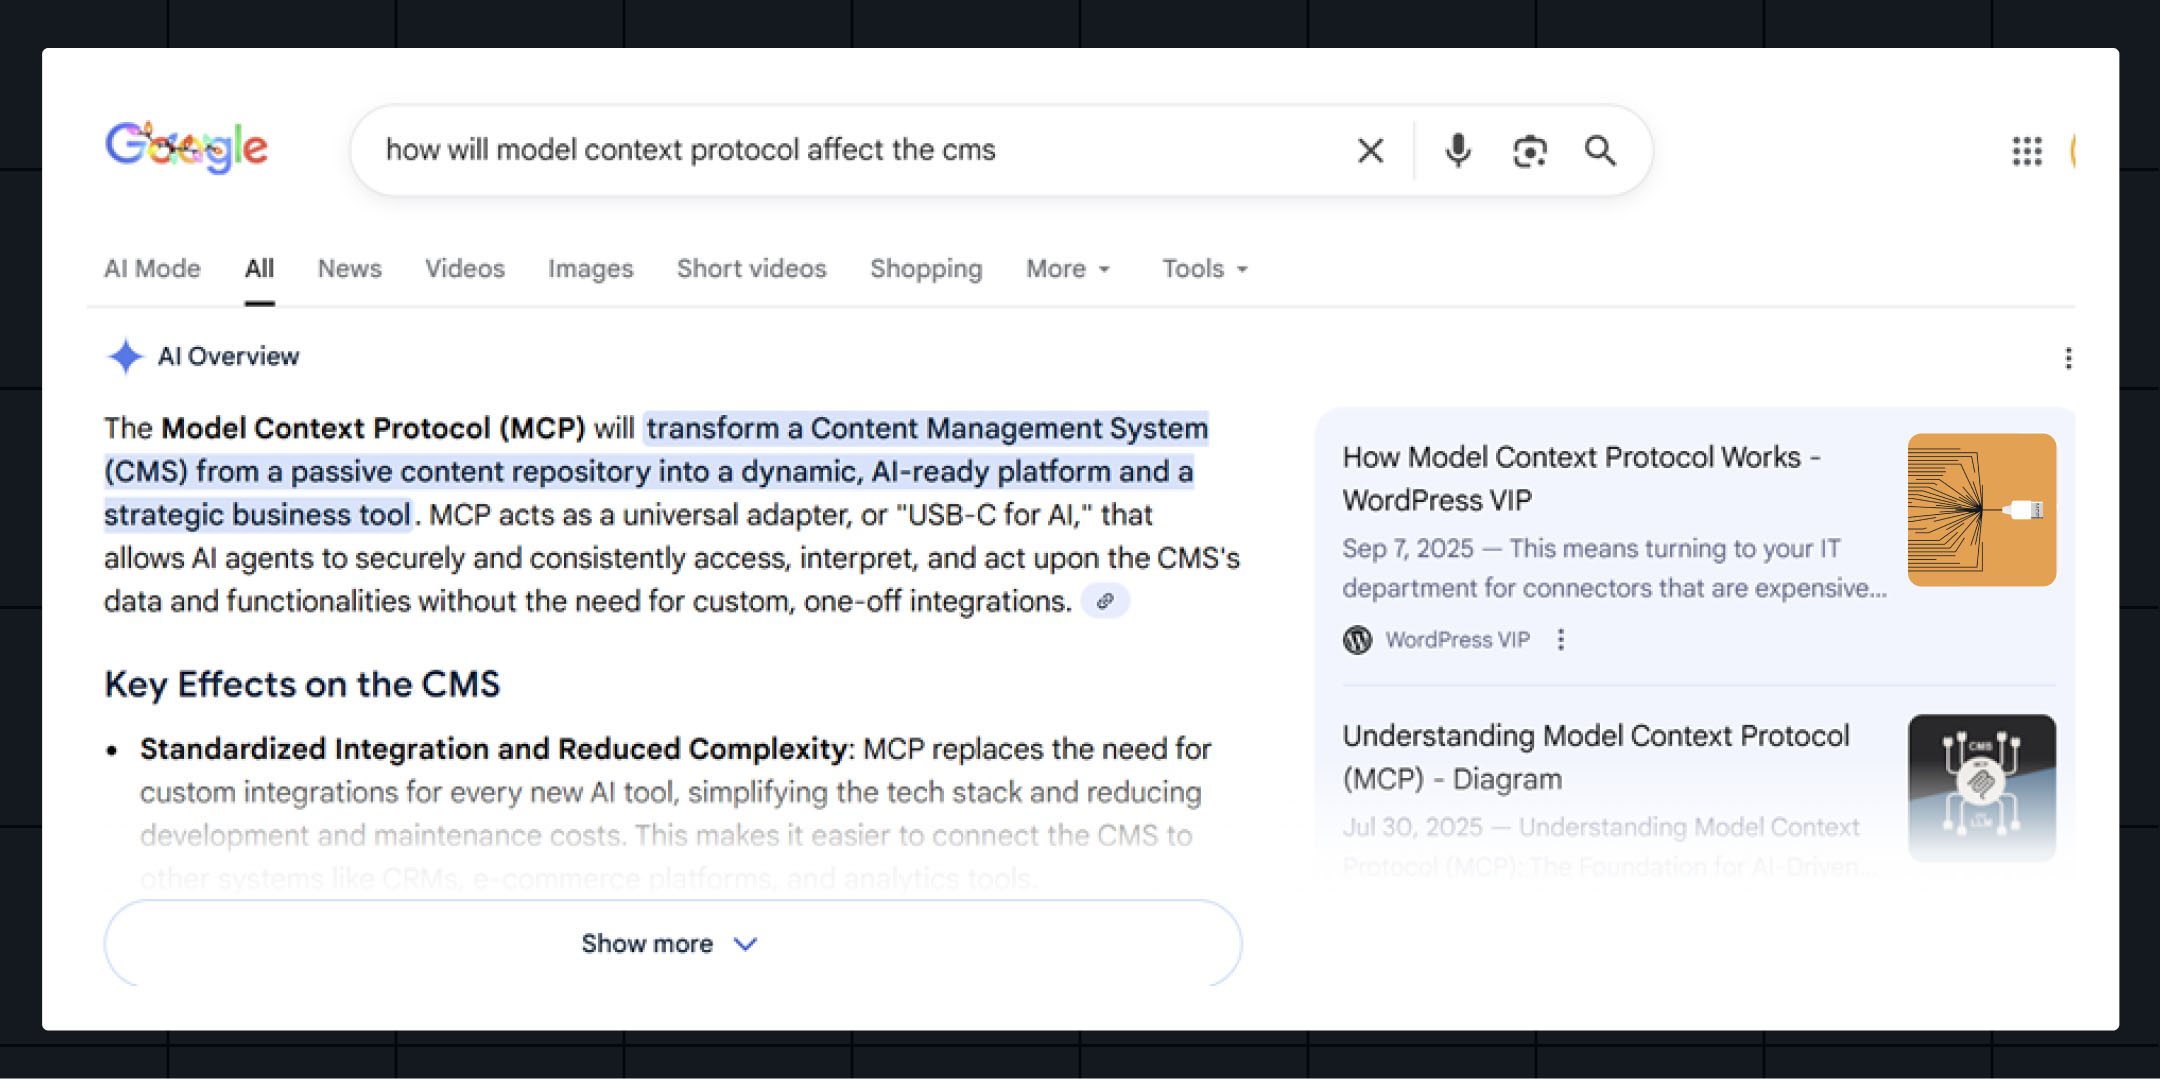This screenshot has width=2160, height=1079.
Task: Open the News results tab
Action: click(349, 268)
